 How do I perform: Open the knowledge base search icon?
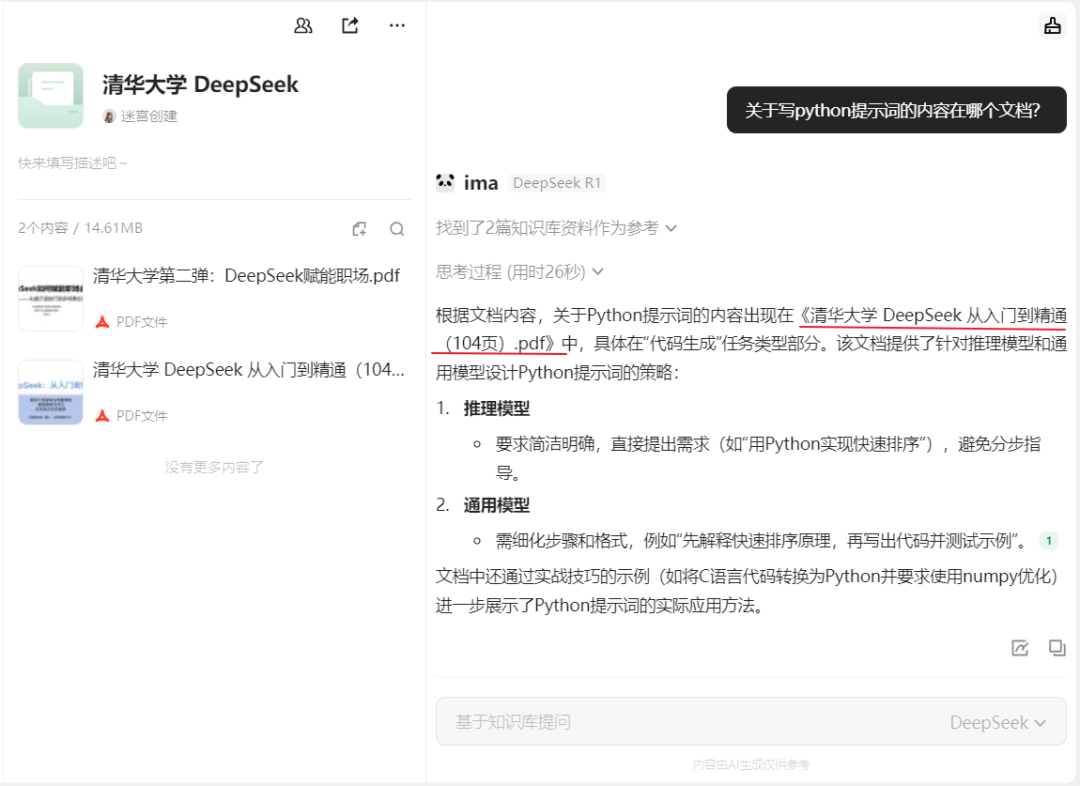coord(396,228)
